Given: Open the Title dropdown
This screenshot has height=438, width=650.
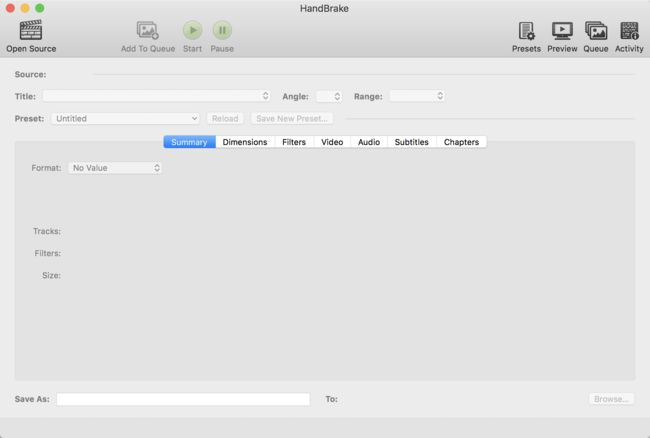Looking at the screenshot, I should click(x=157, y=96).
